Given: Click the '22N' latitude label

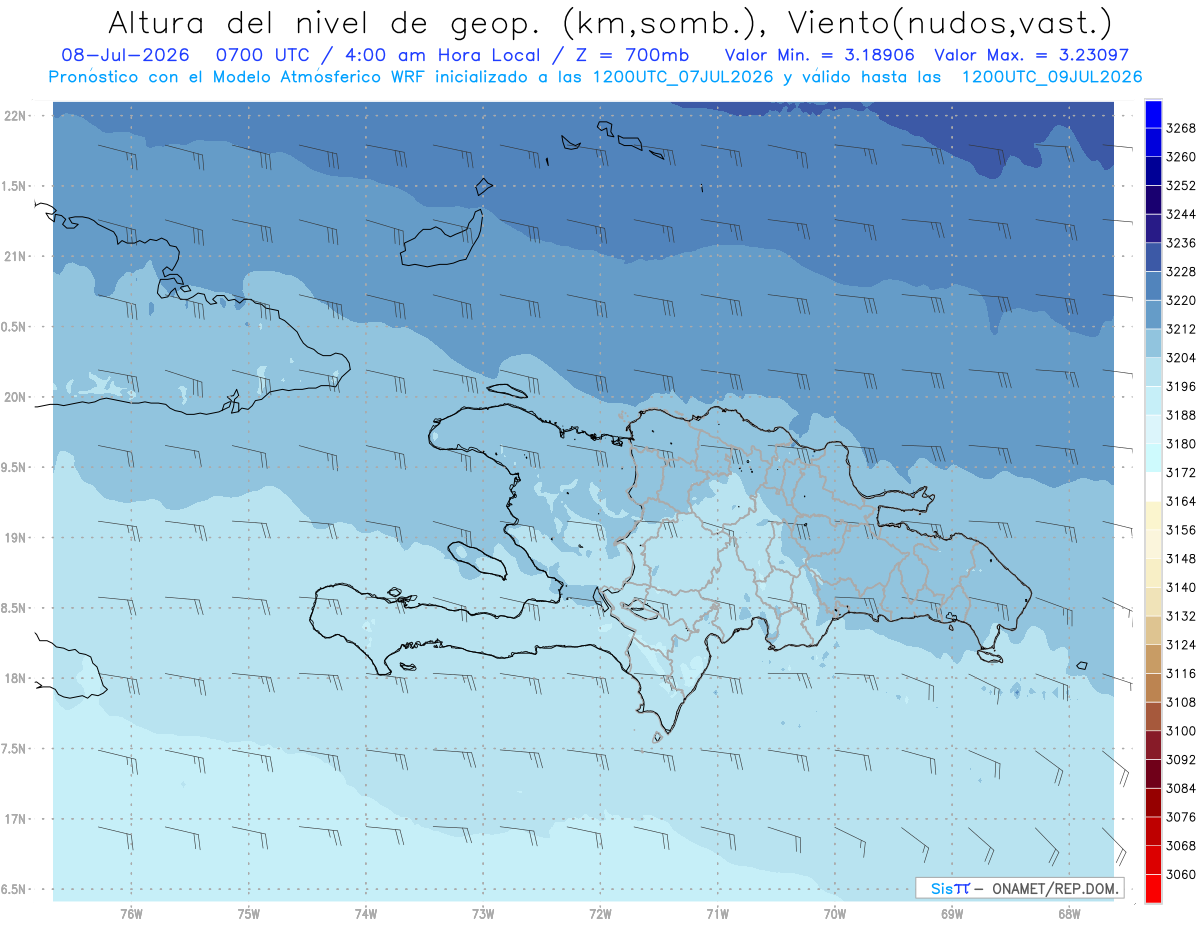Looking at the screenshot, I should tap(16, 116).
